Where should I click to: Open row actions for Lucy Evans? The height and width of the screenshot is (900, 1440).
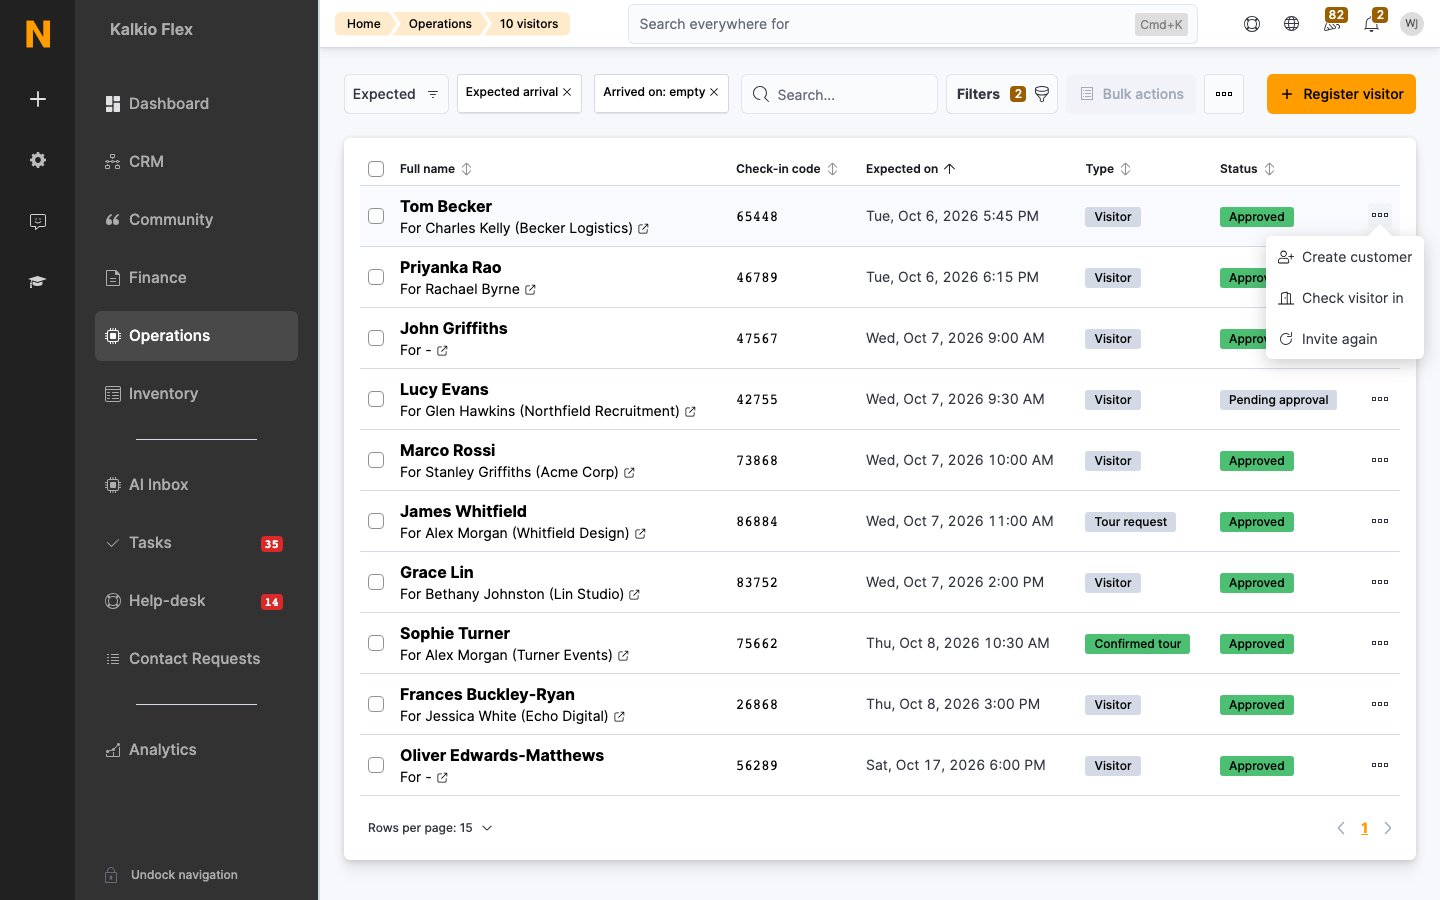coord(1380,399)
